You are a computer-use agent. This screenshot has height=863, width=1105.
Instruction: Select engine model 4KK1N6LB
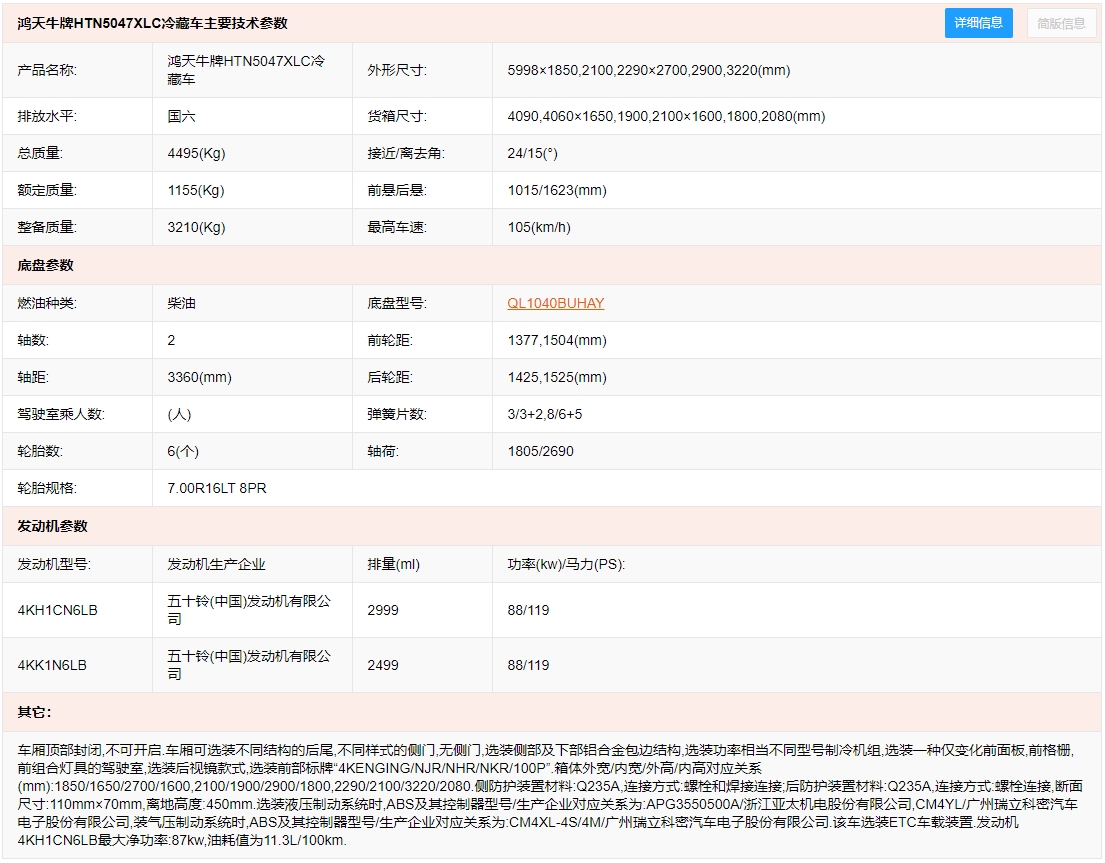[51, 665]
